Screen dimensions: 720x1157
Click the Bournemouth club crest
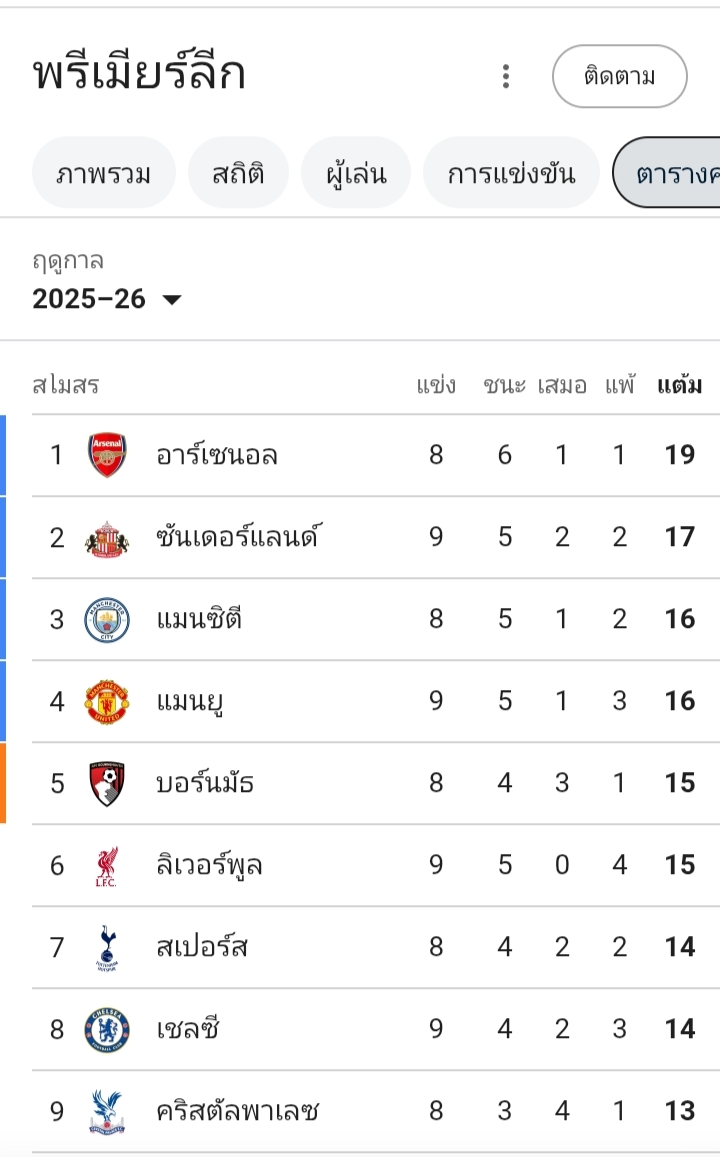tap(107, 783)
